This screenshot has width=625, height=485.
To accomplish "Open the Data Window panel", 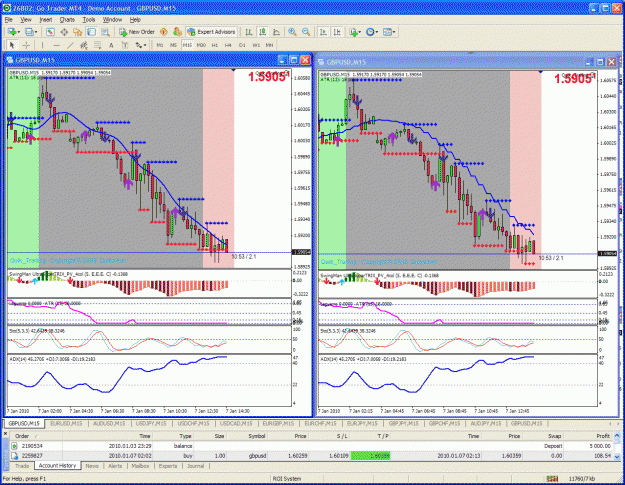I will (64, 32).
